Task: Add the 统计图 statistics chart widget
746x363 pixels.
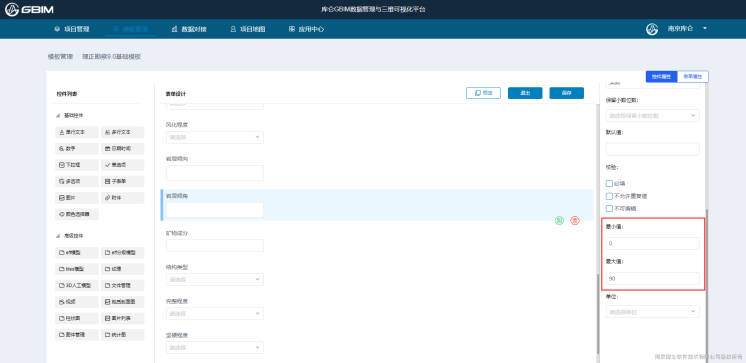Action: point(123,334)
